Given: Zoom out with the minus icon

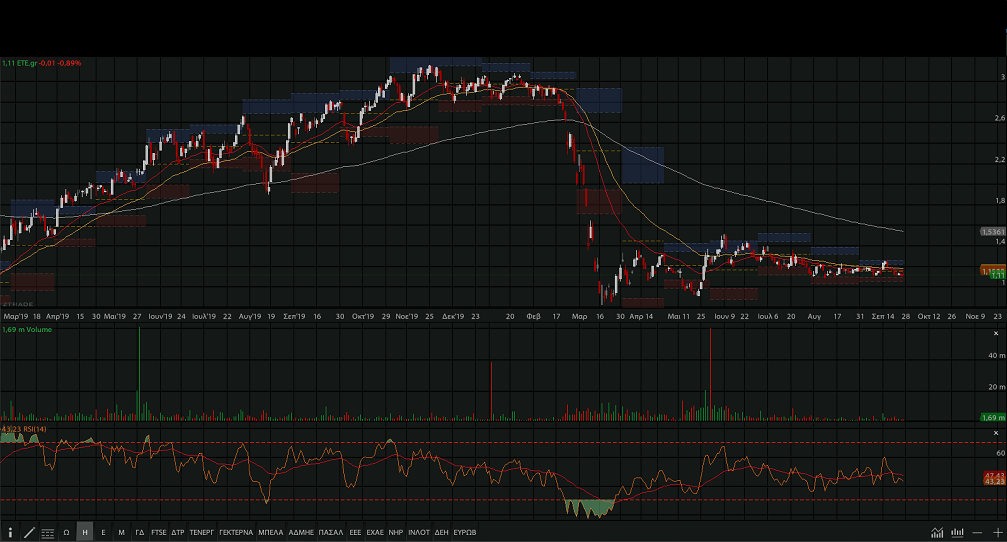Looking at the screenshot, I should (978, 532).
